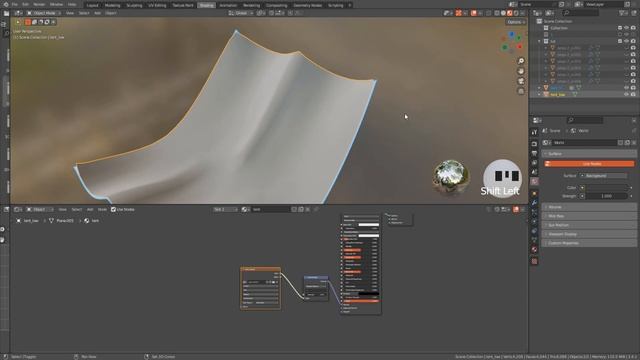This screenshot has width=640, height=360.
Task: Open the Tool properties tab
Action: pos(534,132)
